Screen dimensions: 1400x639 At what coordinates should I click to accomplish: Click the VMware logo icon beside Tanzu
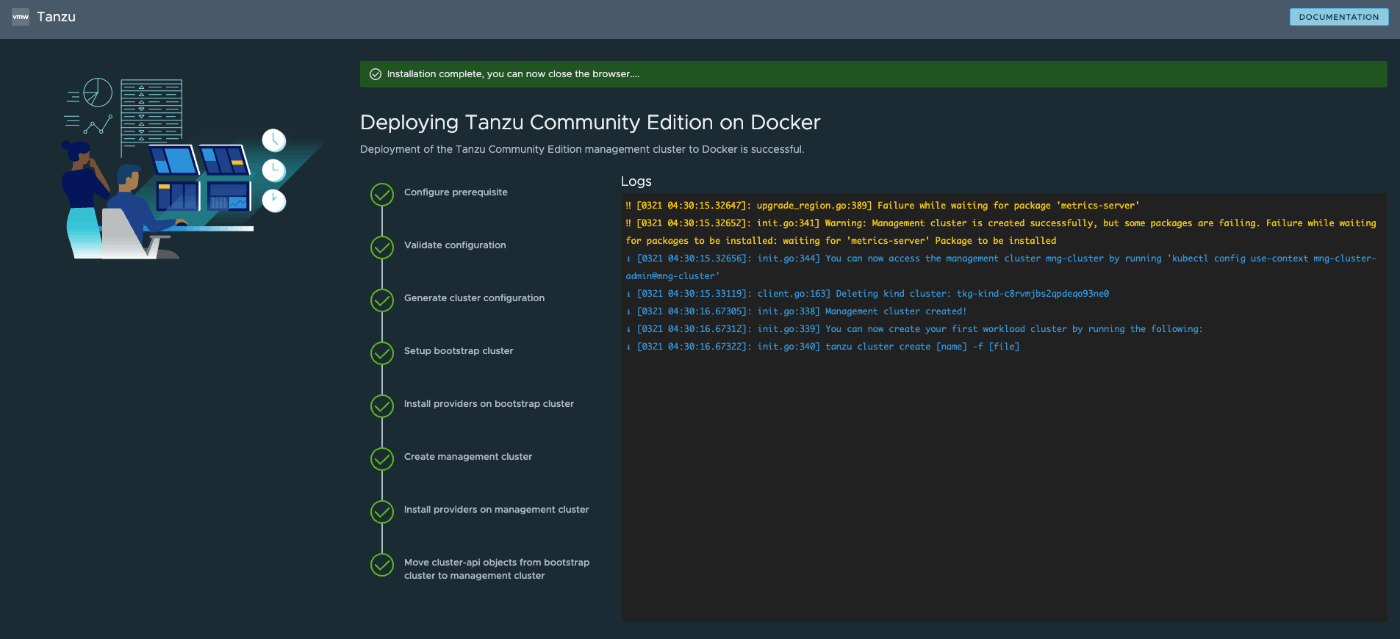point(20,17)
